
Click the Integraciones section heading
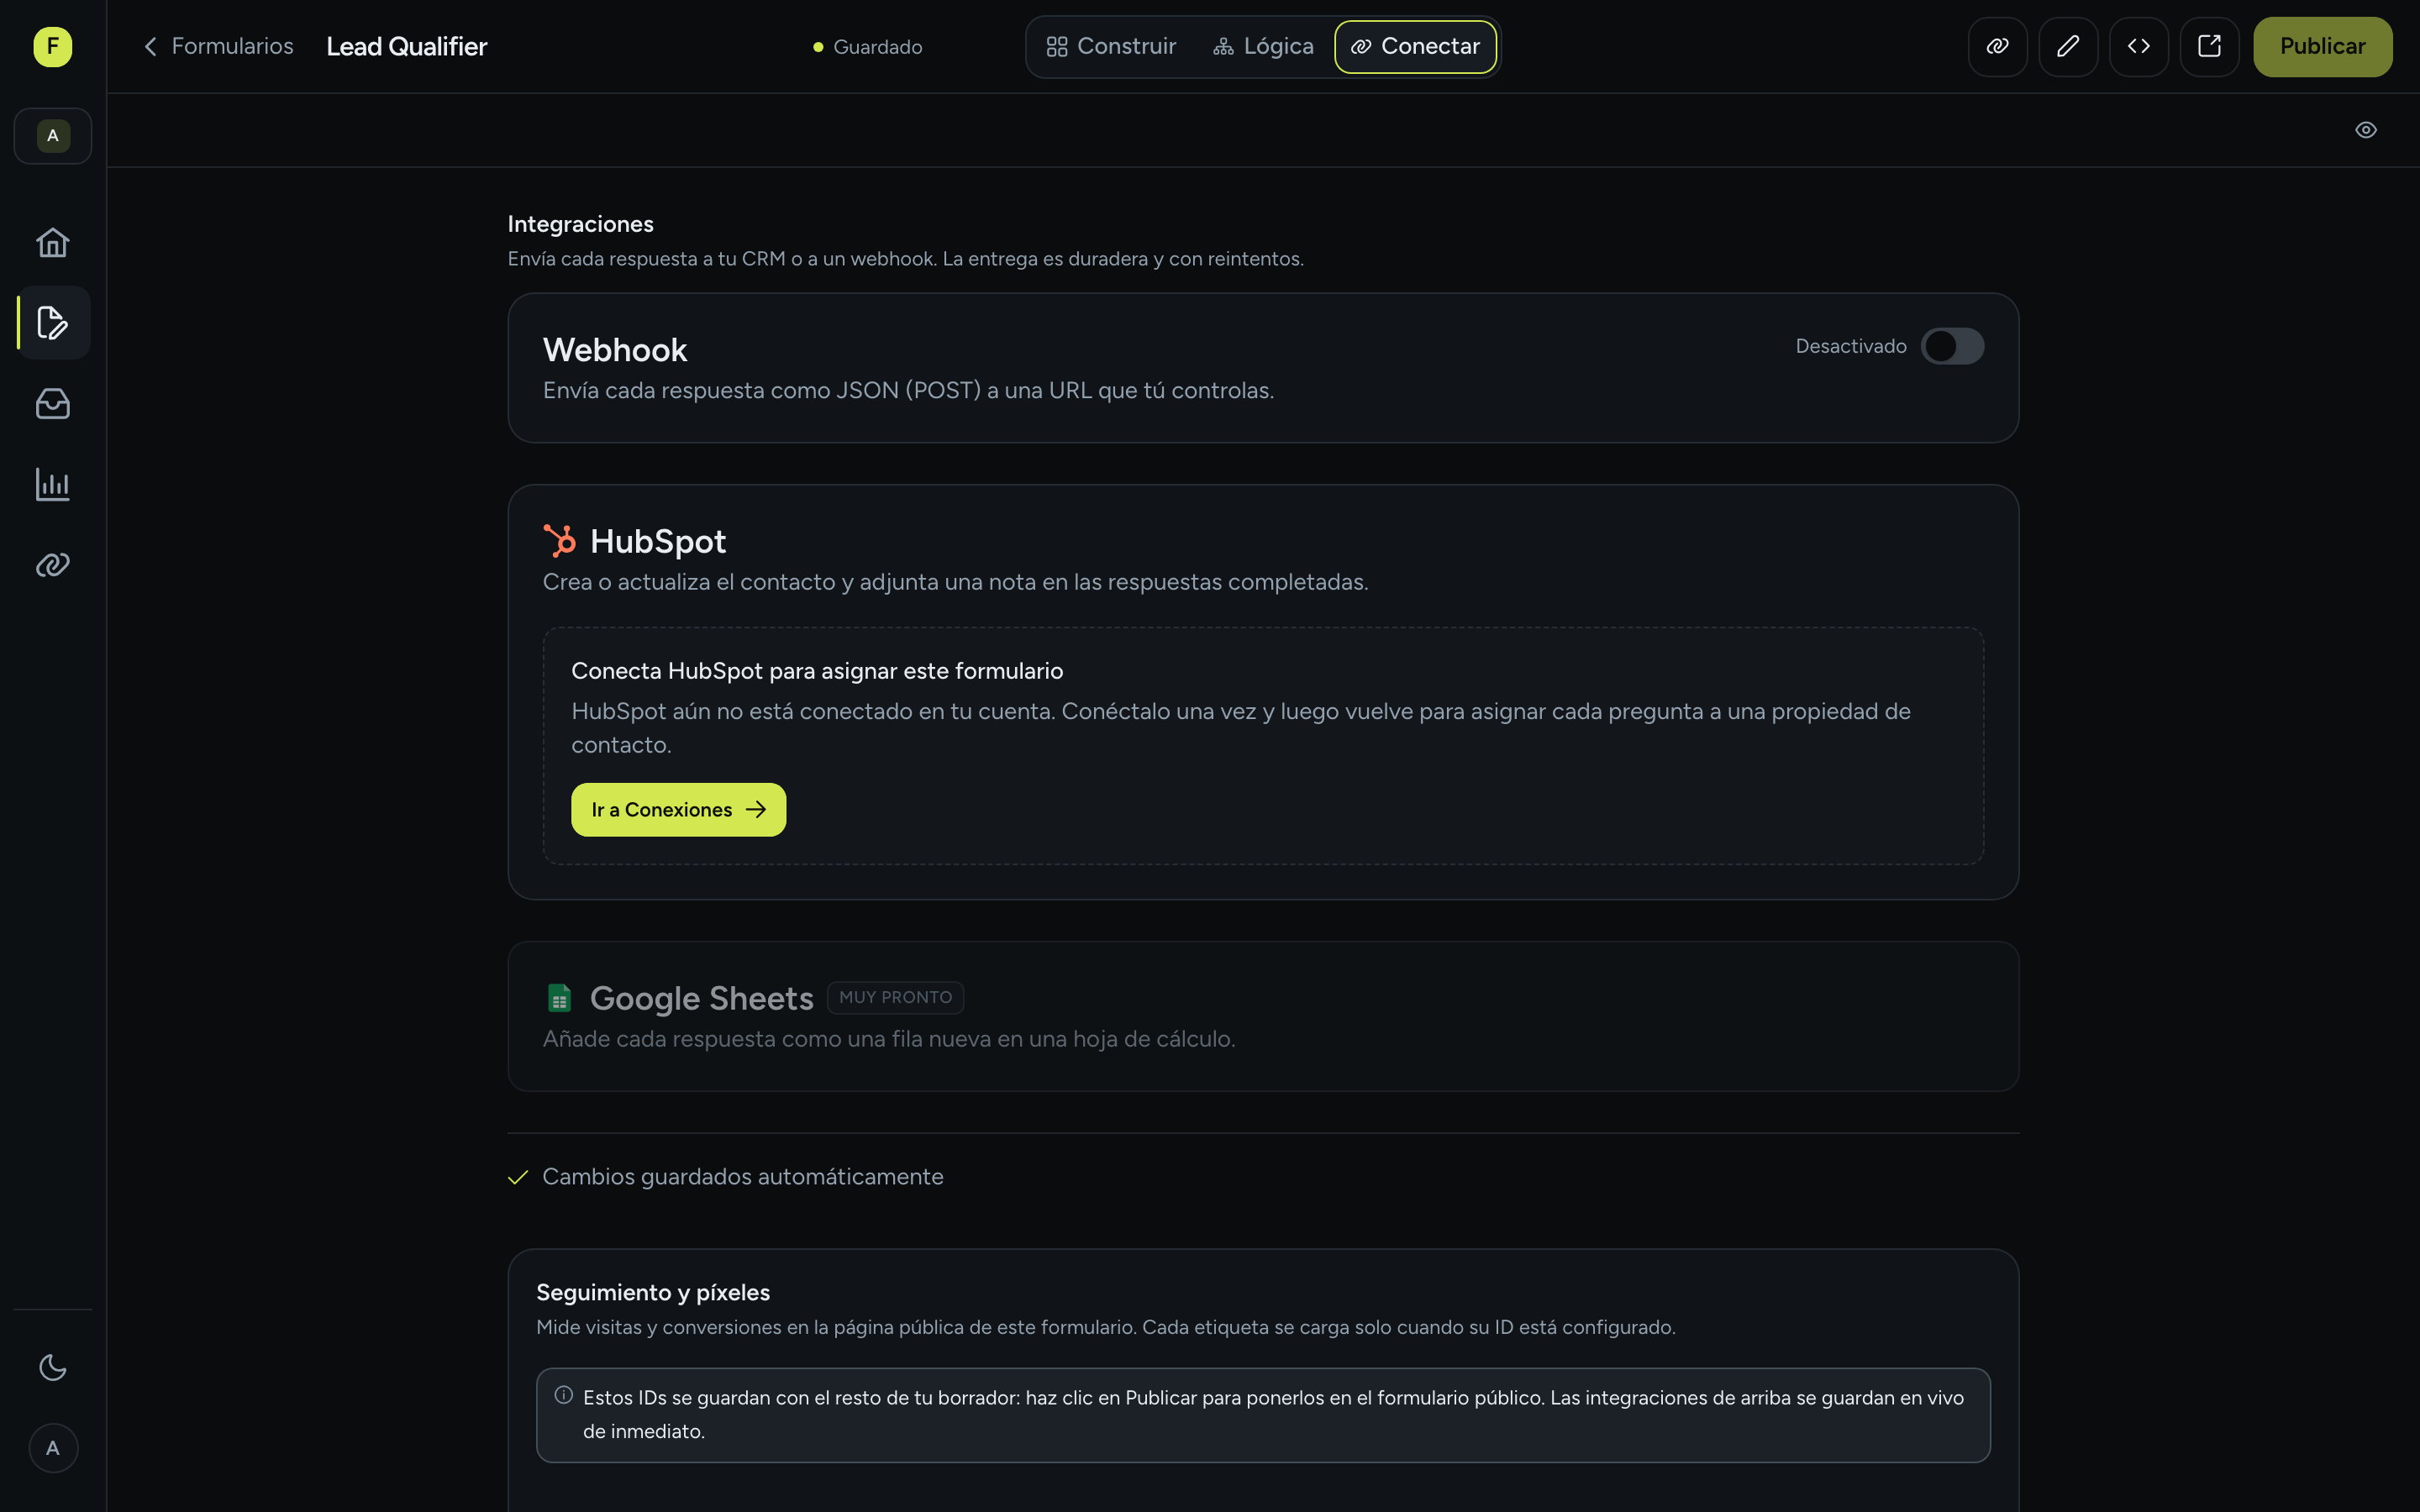pyautogui.click(x=580, y=224)
